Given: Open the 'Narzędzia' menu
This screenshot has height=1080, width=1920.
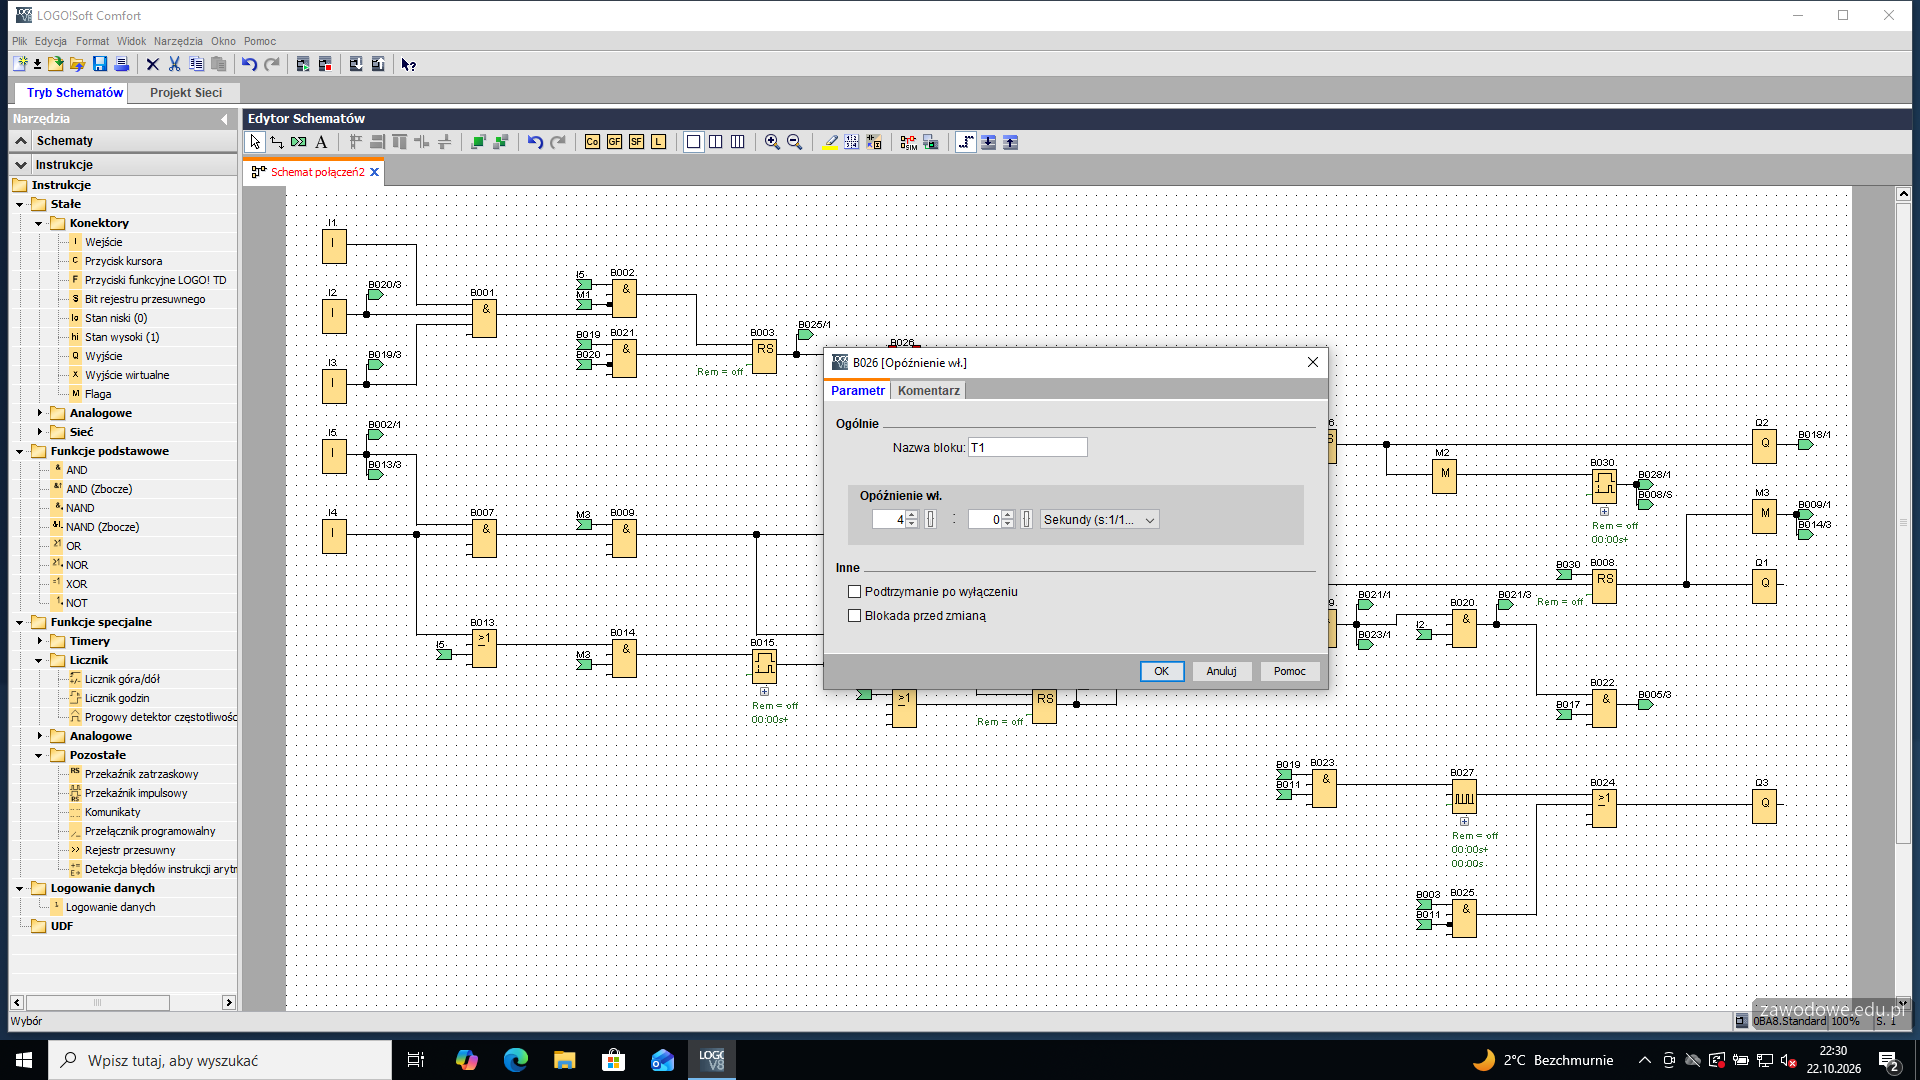Looking at the screenshot, I should [x=178, y=41].
